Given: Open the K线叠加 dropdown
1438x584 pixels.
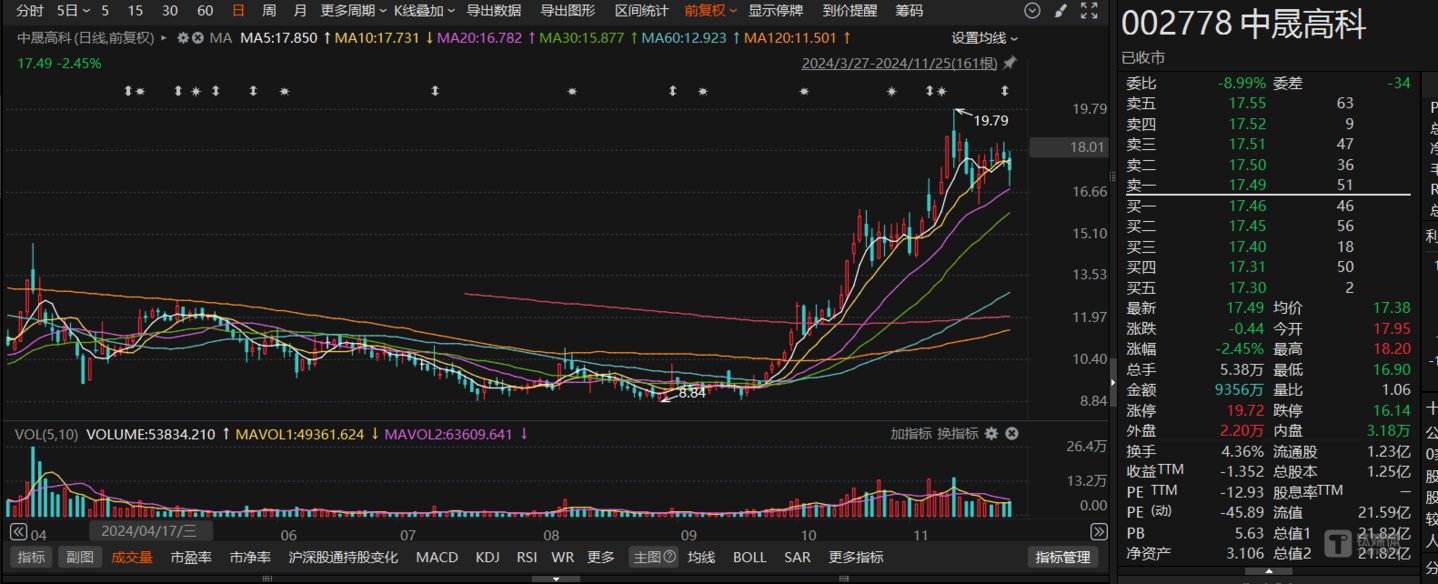Looking at the screenshot, I should [x=423, y=11].
